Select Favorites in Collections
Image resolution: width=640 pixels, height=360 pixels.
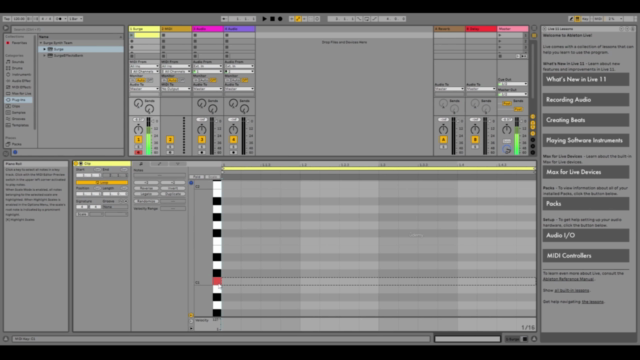point(17,43)
